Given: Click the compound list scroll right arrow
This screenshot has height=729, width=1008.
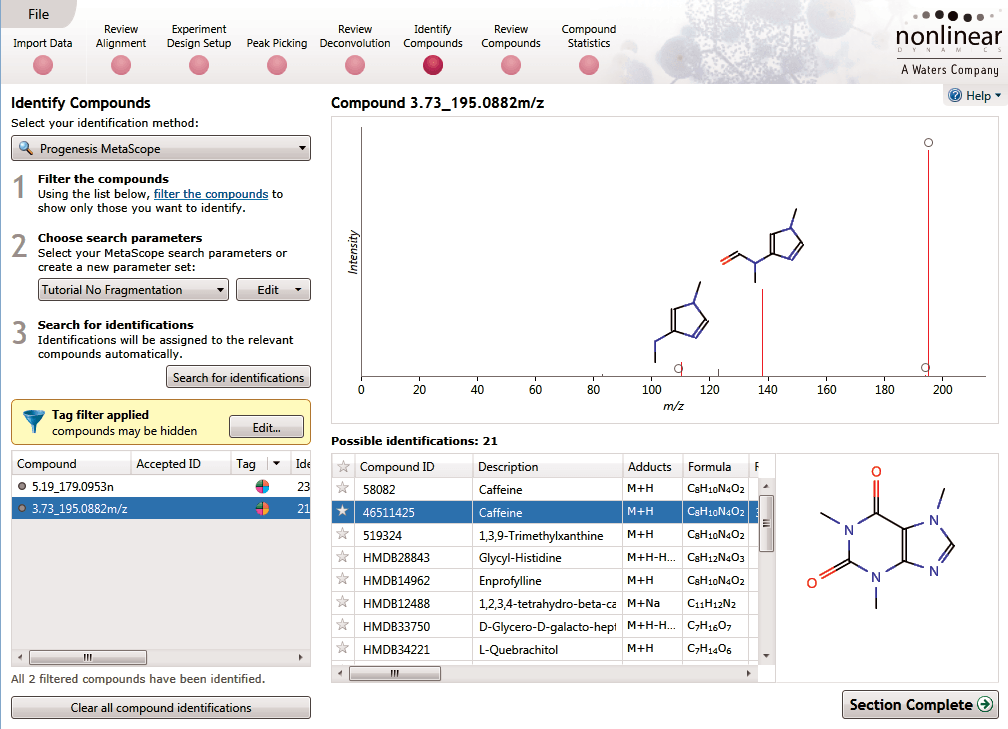Looking at the screenshot, I should coord(300,657).
